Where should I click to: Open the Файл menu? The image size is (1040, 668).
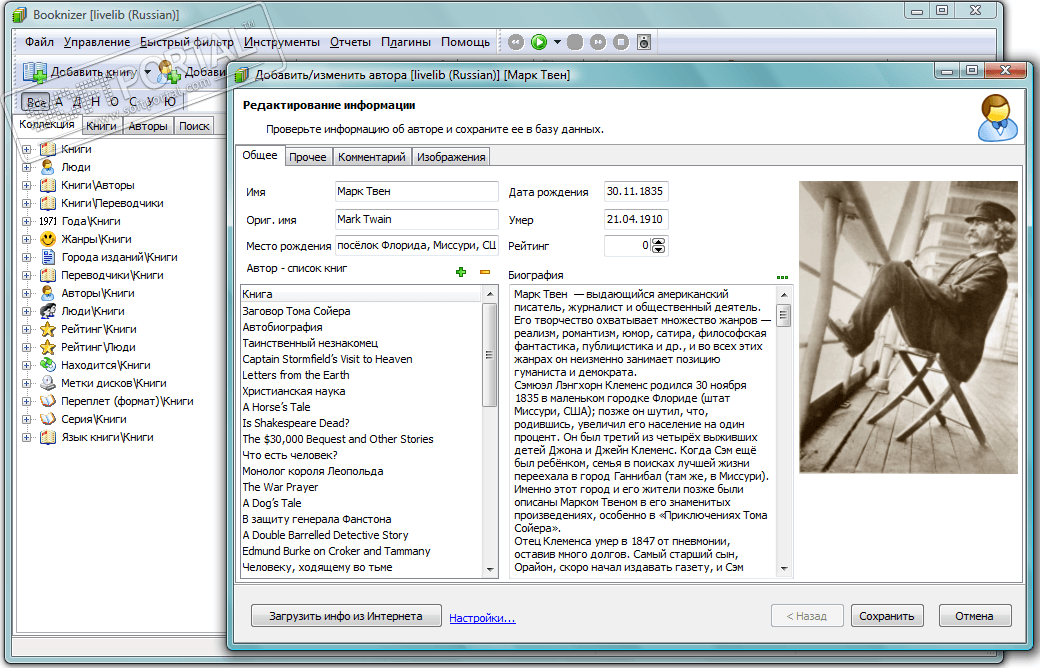coord(39,42)
